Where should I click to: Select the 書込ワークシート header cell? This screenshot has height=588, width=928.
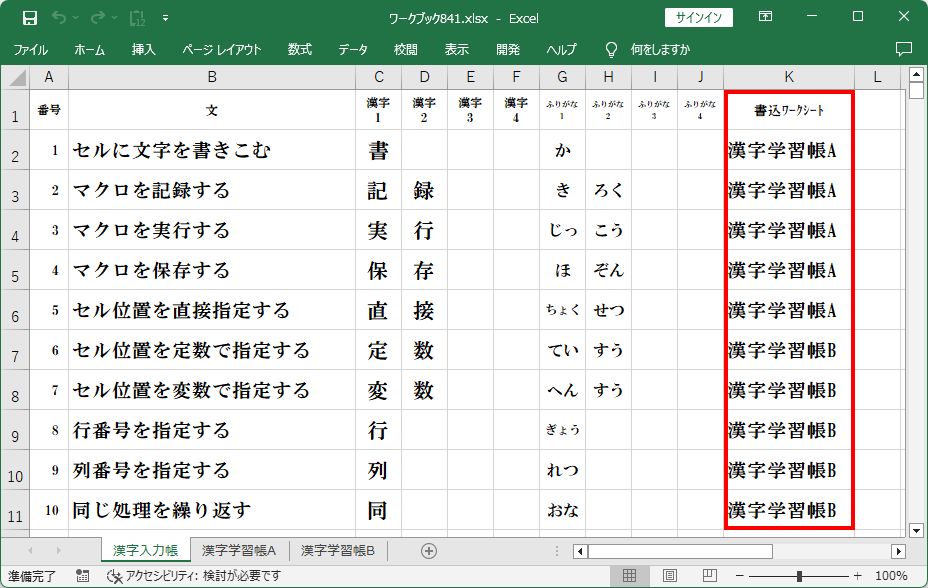coord(789,110)
